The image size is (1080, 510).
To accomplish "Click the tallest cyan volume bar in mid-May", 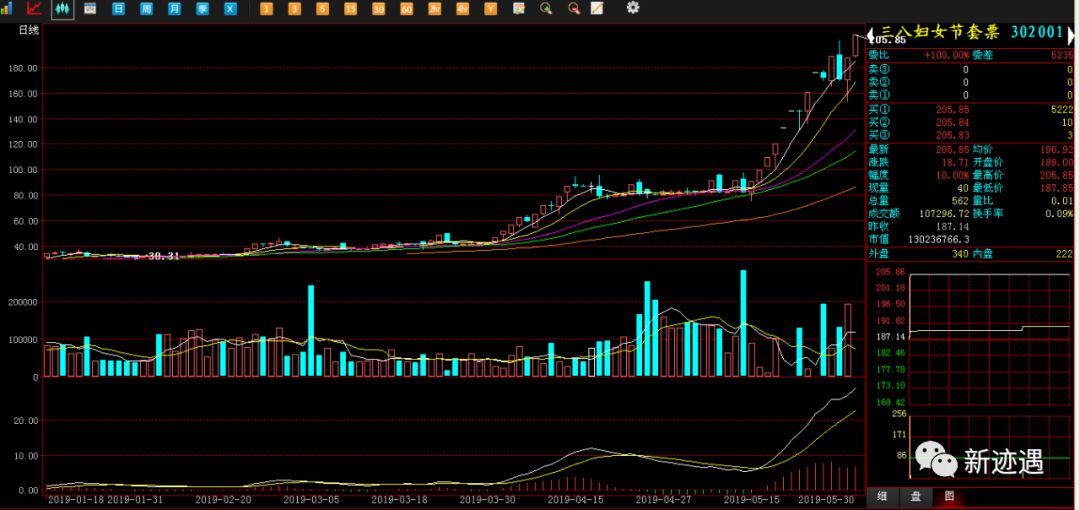I will click(x=744, y=323).
